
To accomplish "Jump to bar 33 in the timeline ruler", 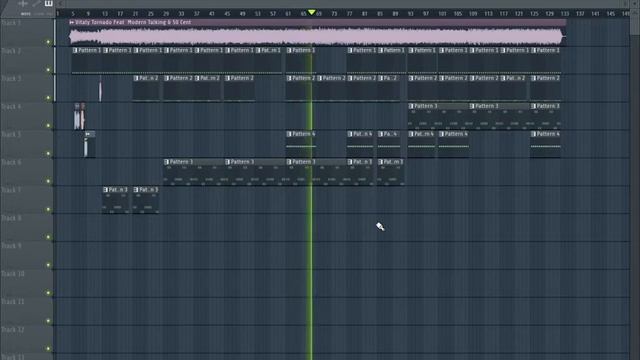I will 181,13.
